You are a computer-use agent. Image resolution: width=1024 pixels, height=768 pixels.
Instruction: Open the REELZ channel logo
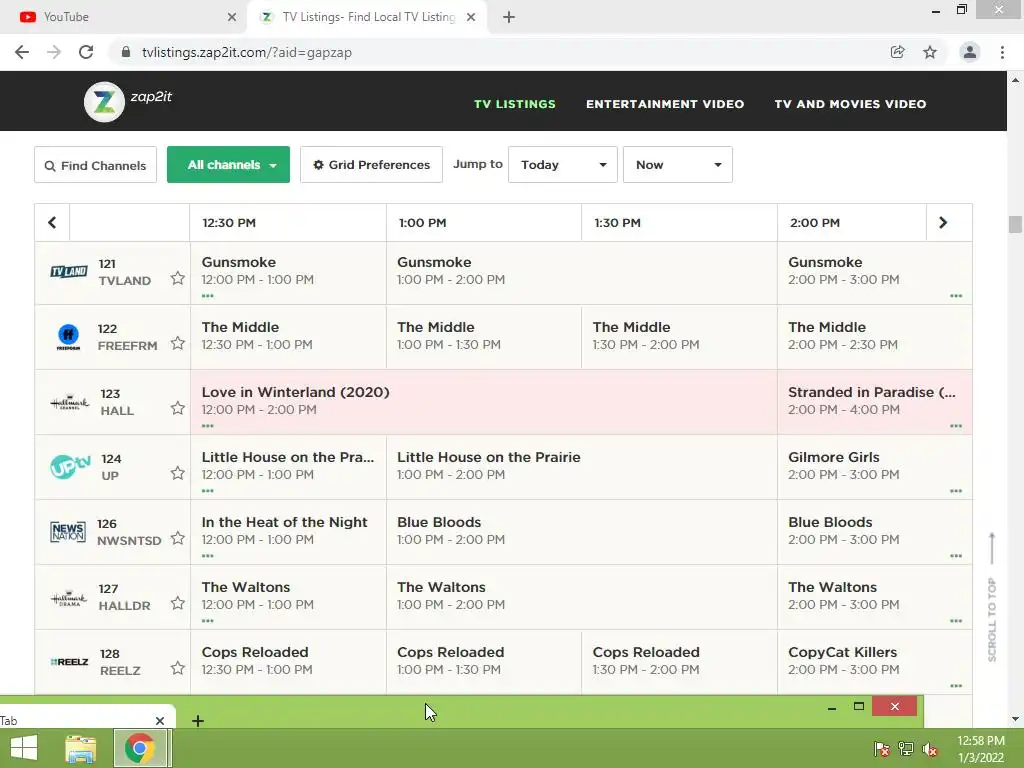[69, 662]
